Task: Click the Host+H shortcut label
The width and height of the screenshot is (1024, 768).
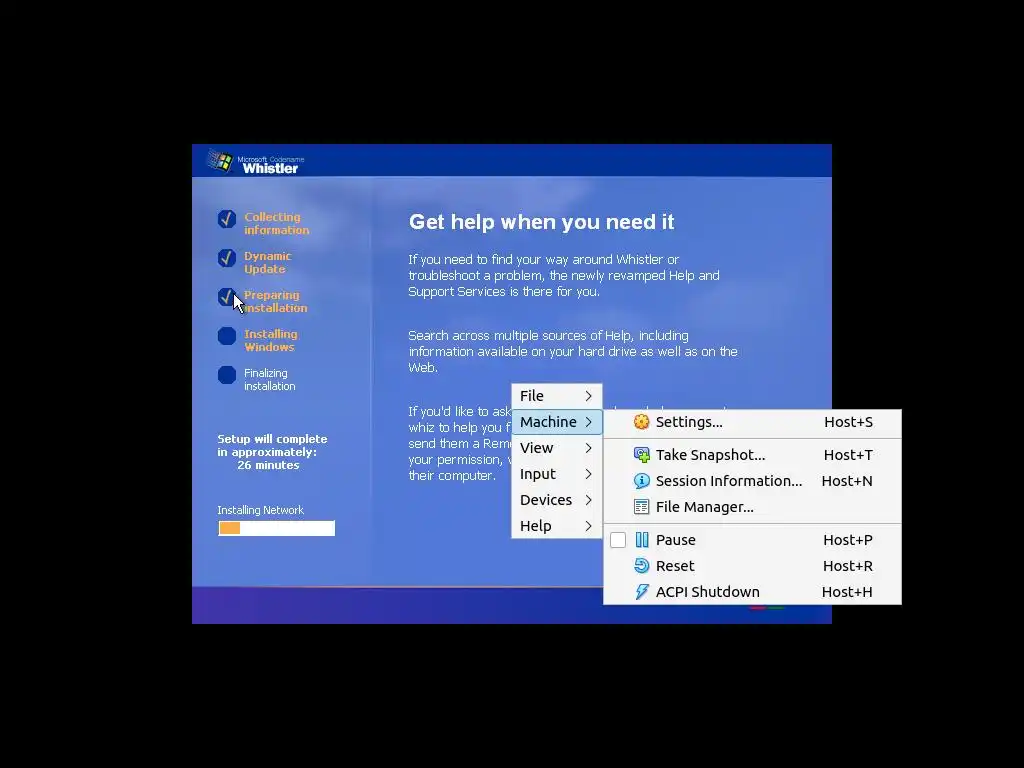Action: pyautogui.click(x=847, y=592)
